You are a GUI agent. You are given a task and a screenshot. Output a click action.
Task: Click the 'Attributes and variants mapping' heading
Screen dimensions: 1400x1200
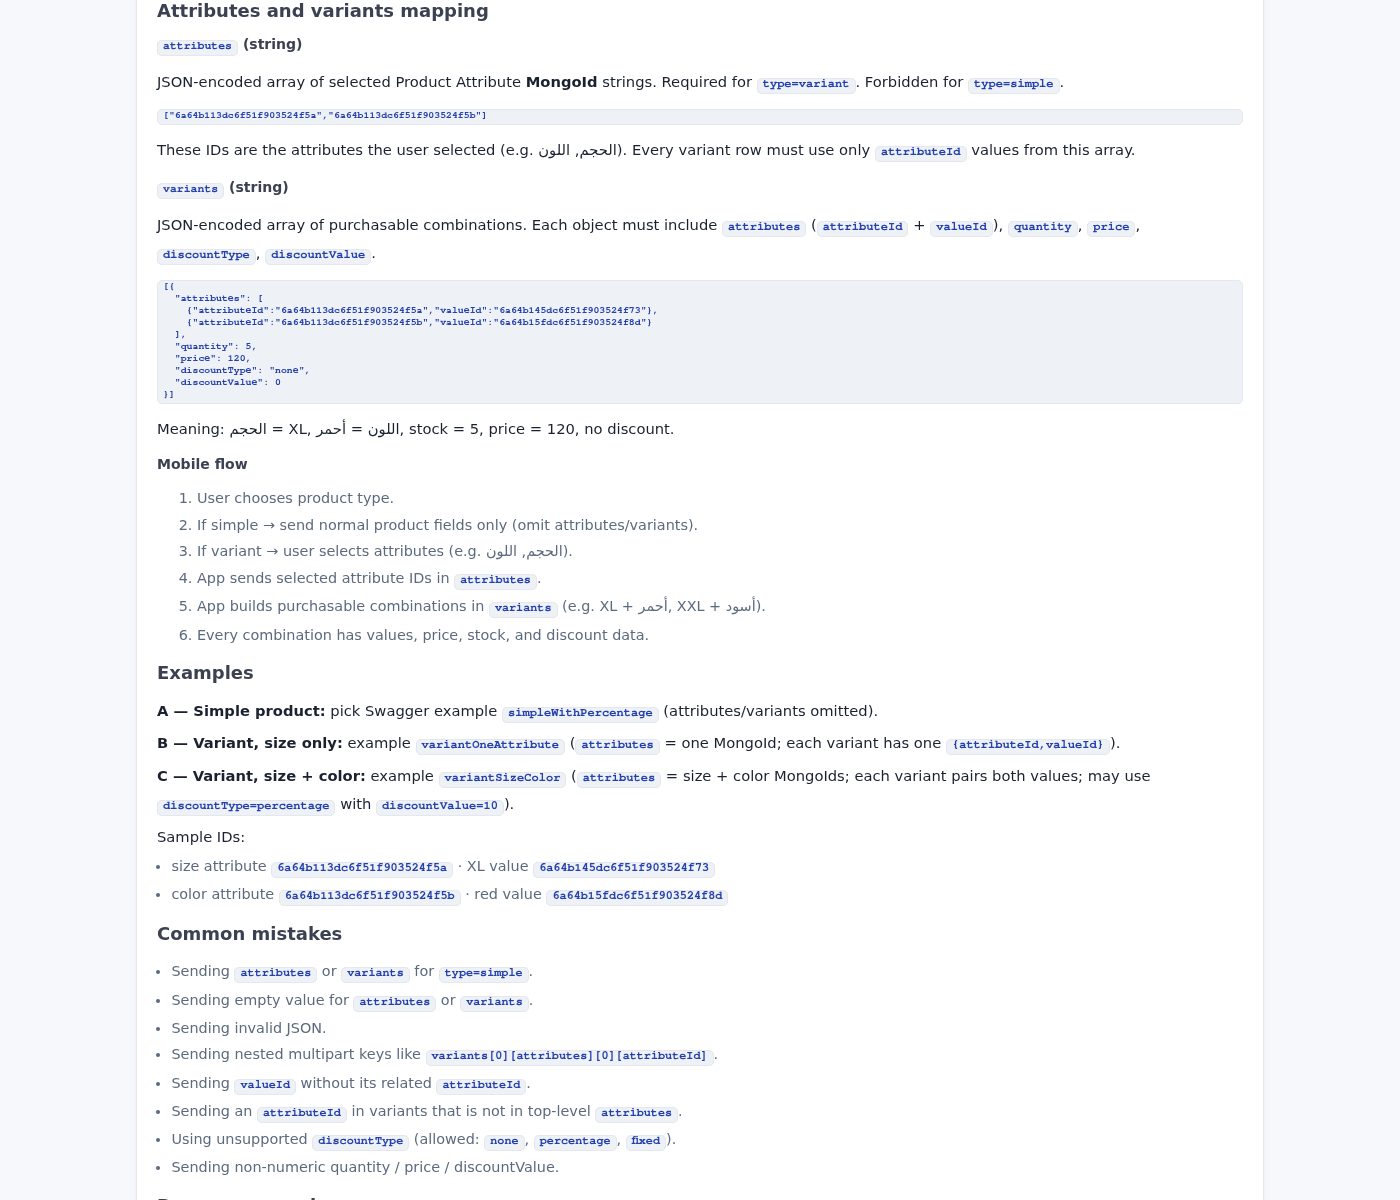click(323, 11)
